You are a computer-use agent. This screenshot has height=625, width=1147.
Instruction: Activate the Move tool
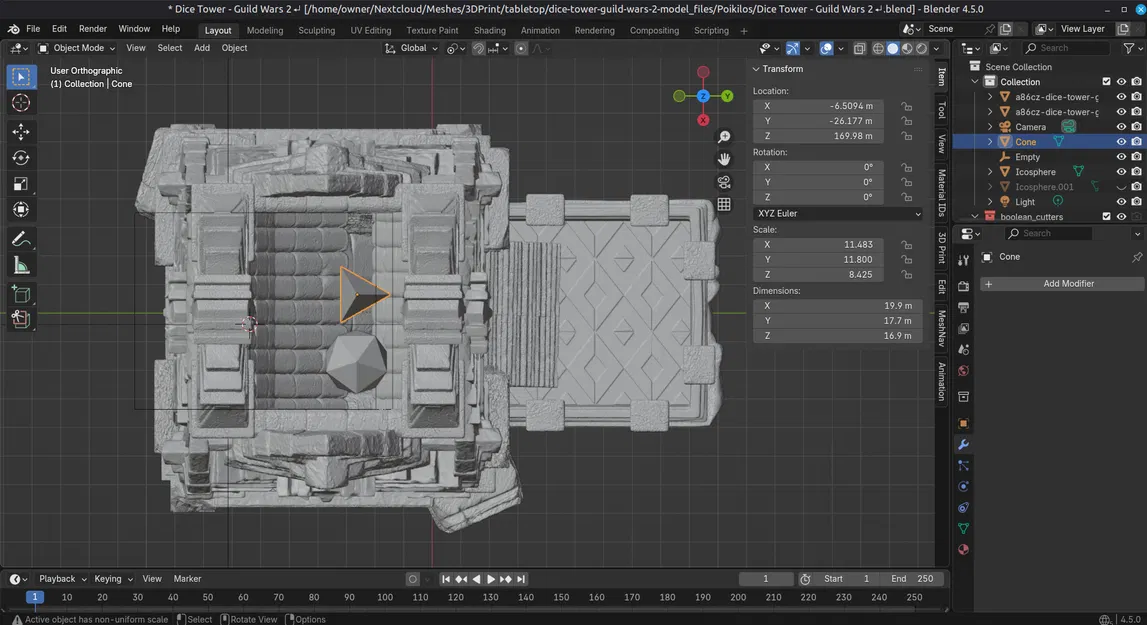point(20,132)
